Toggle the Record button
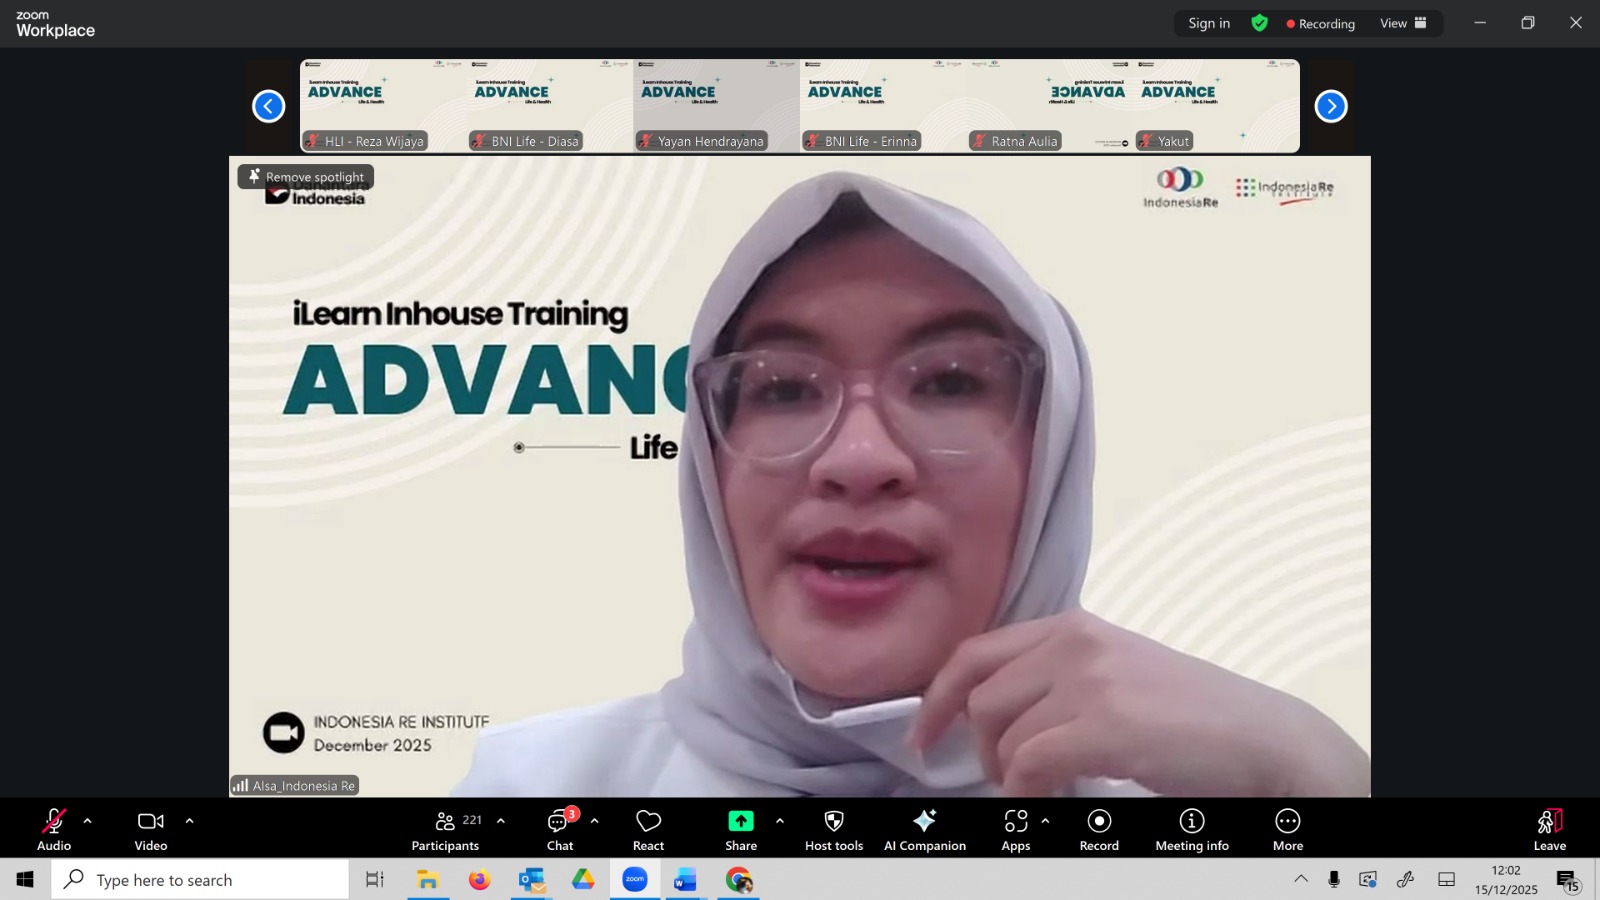1600x900 pixels. tap(1099, 829)
